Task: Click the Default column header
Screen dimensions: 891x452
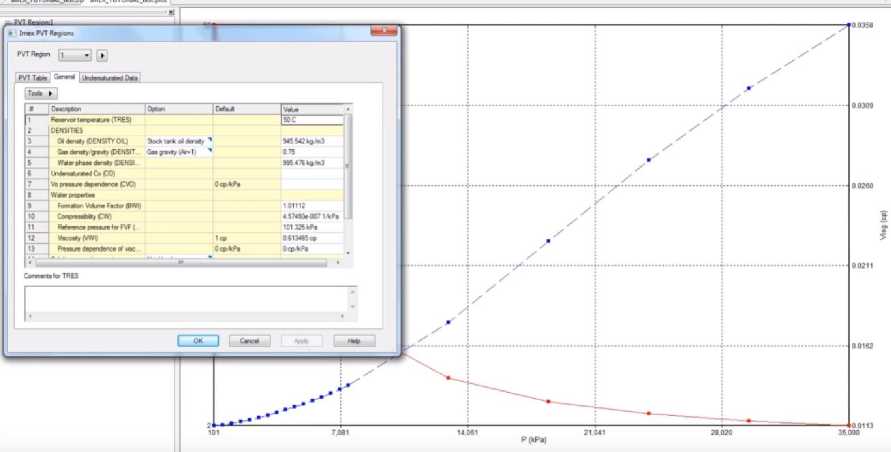Action: [x=247, y=109]
